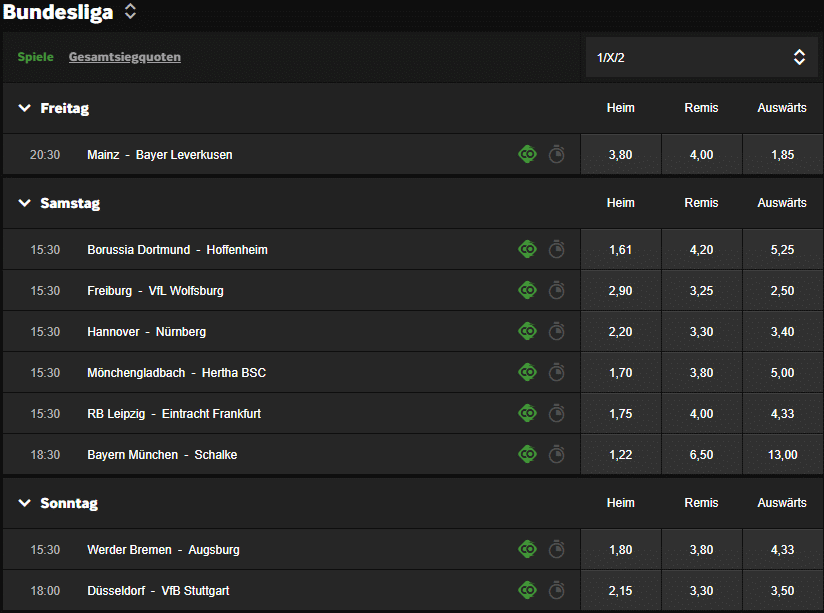Select Hannover home odds 2,20

pos(621,332)
